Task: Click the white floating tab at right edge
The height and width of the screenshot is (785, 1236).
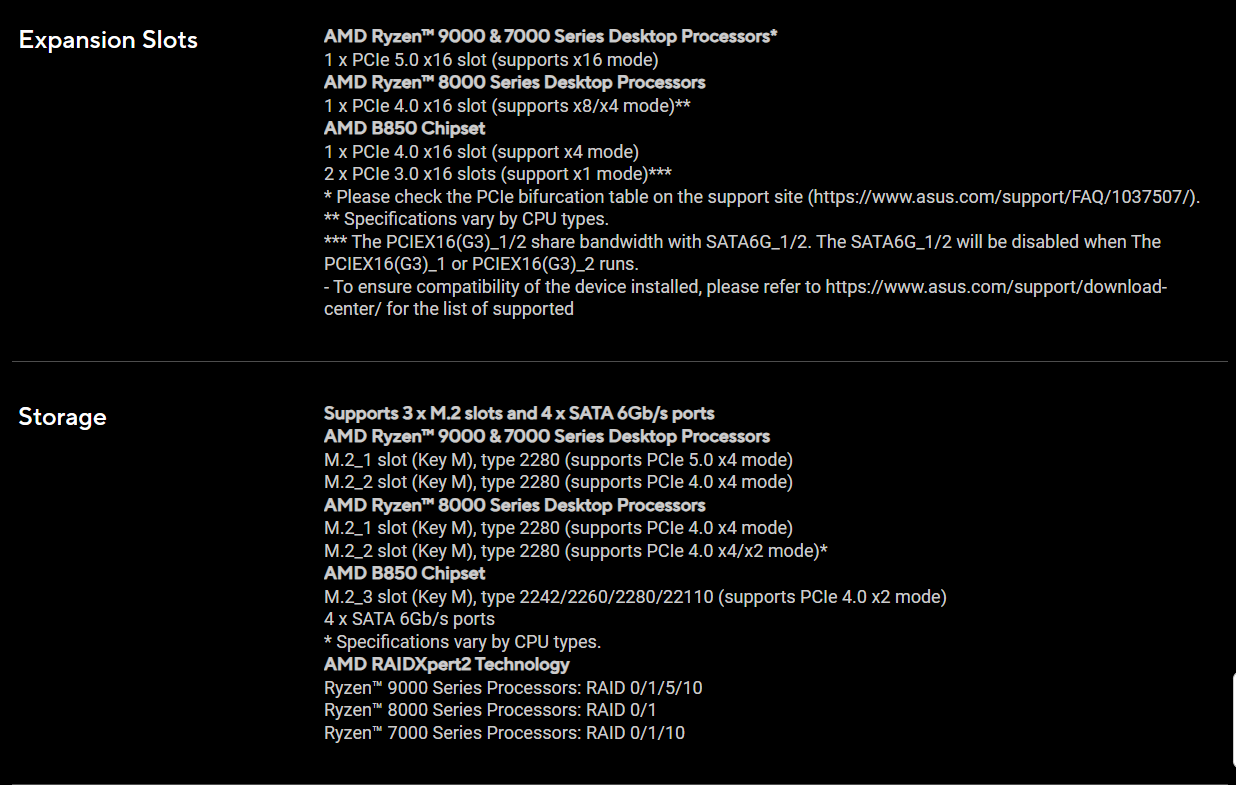Action: coord(1233,722)
